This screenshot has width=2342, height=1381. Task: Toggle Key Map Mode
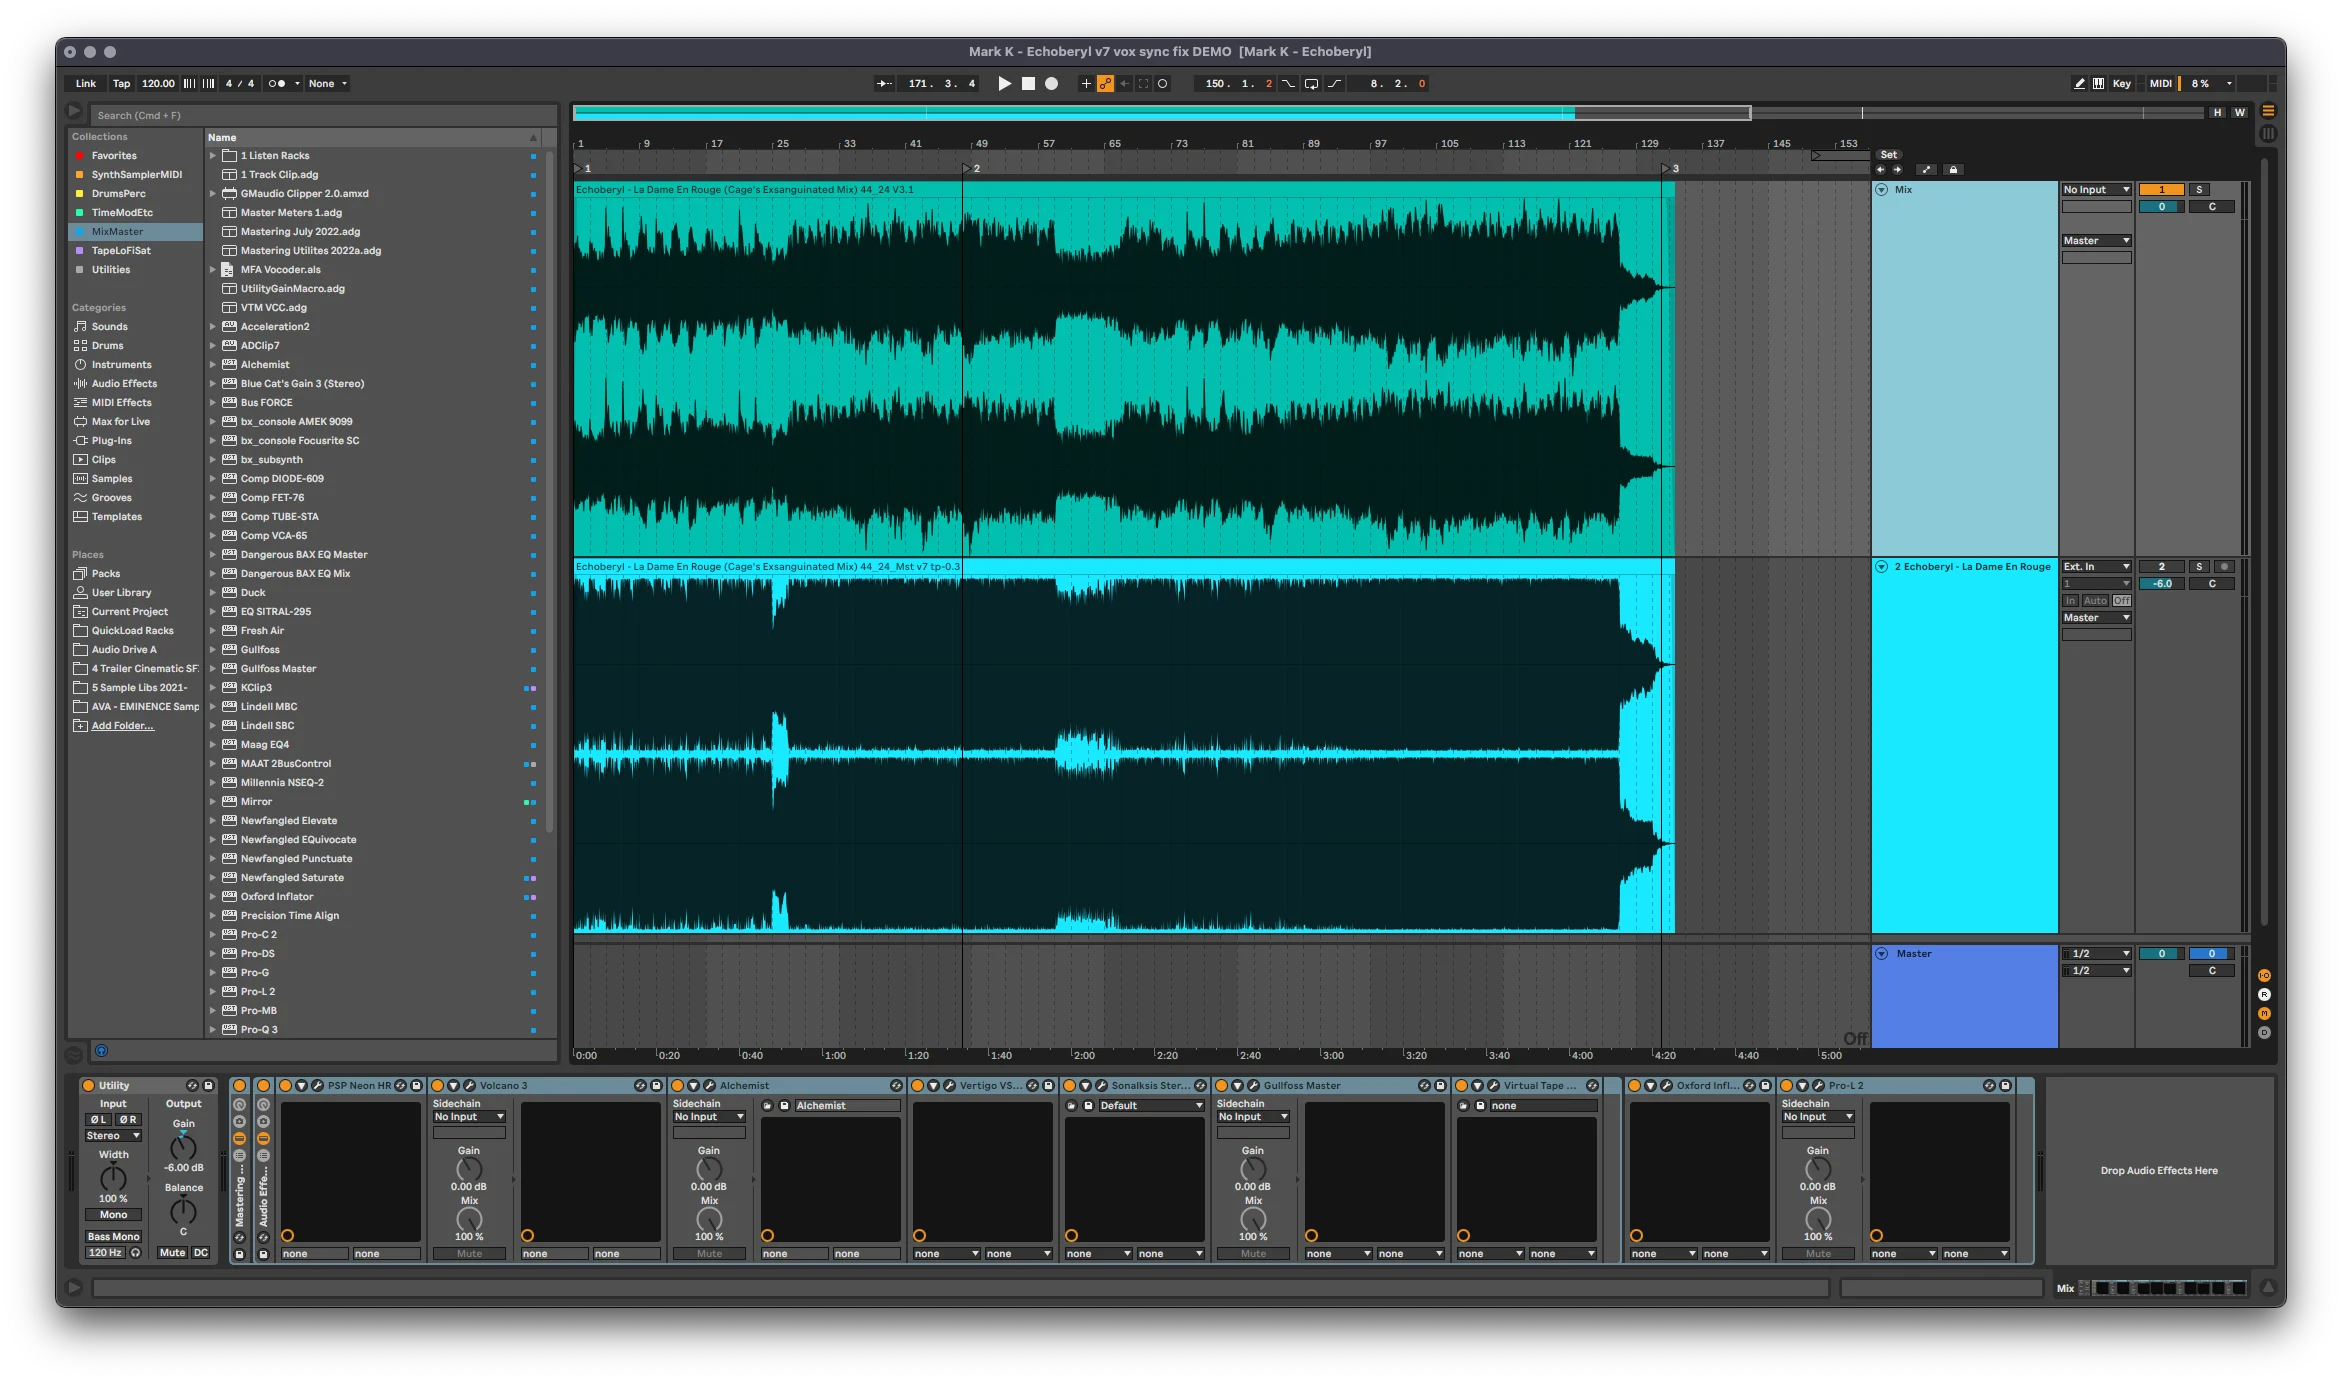pos(2121,84)
